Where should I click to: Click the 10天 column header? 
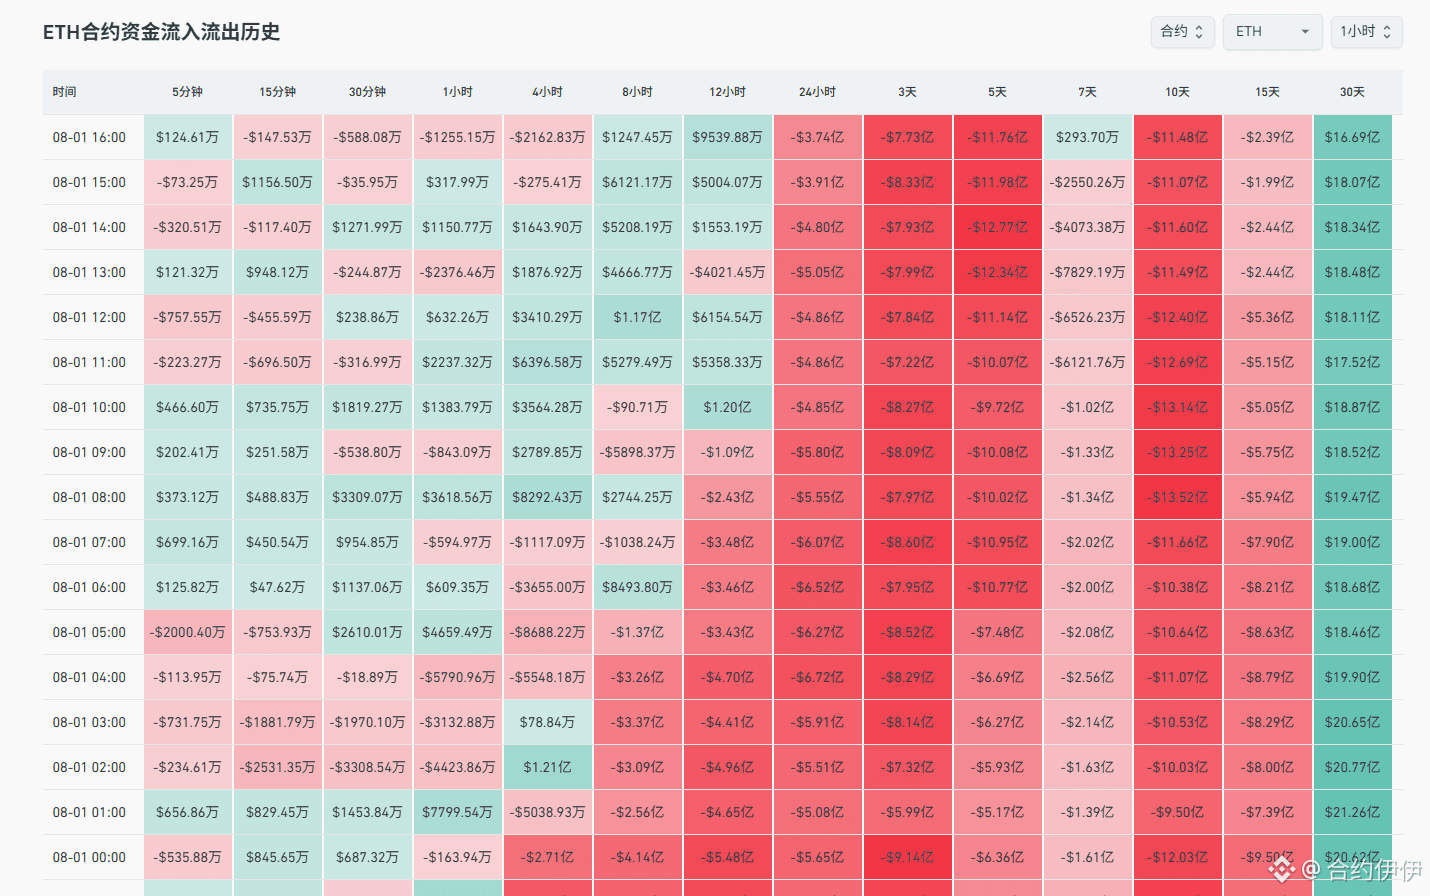[x=1177, y=92]
